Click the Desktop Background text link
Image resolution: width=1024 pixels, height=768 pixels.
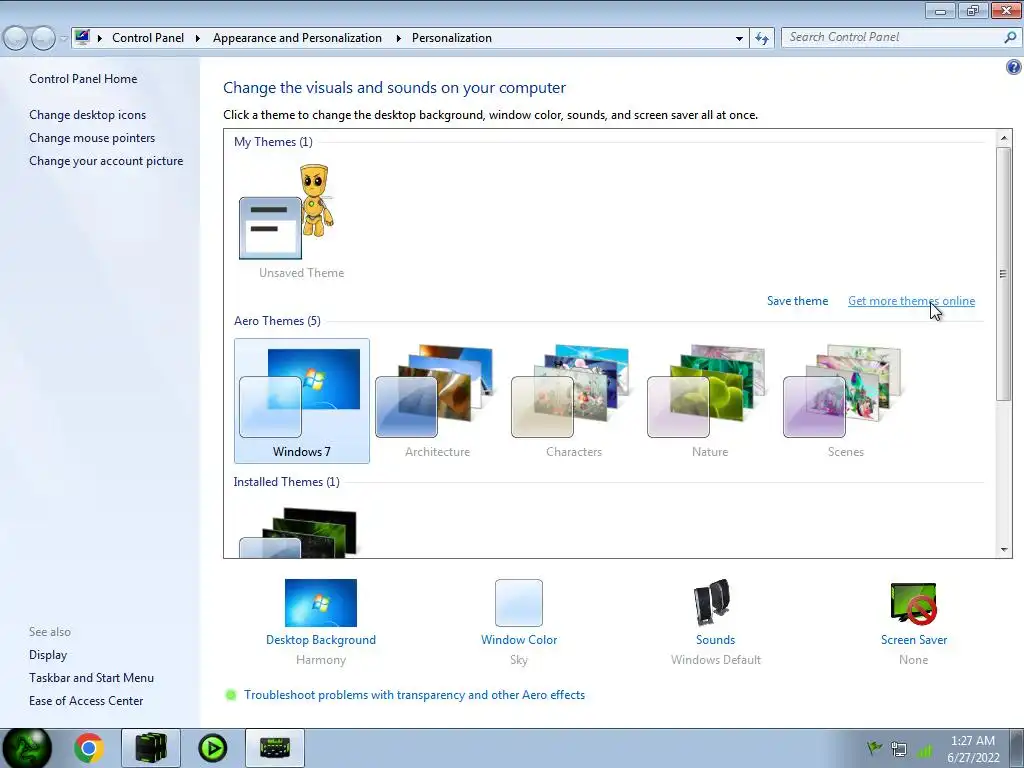click(321, 640)
